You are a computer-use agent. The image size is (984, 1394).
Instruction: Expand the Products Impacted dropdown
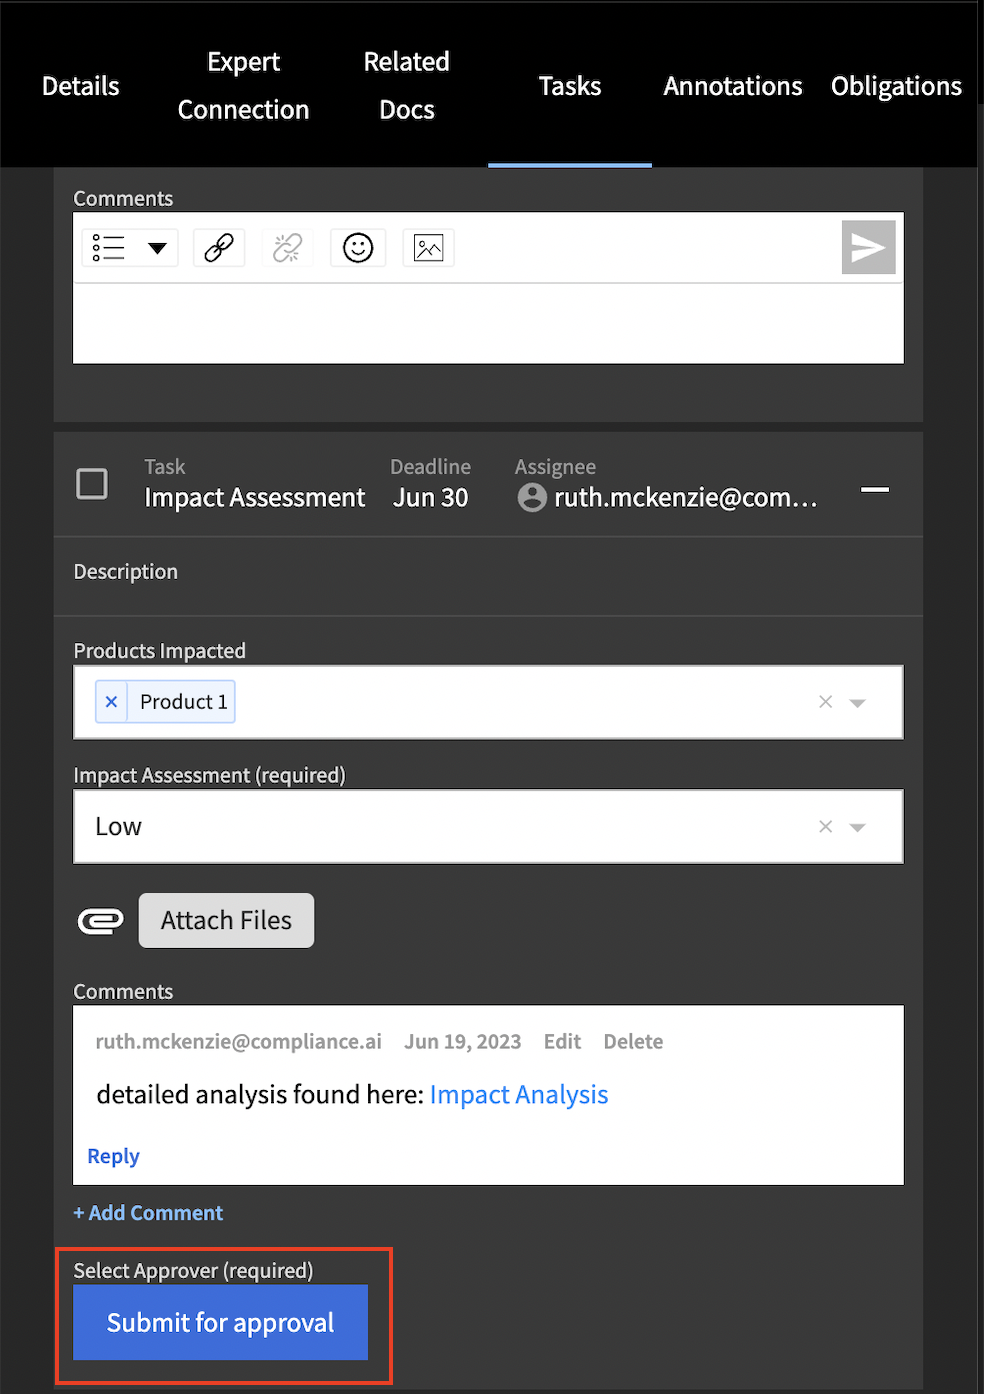(x=857, y=703)
